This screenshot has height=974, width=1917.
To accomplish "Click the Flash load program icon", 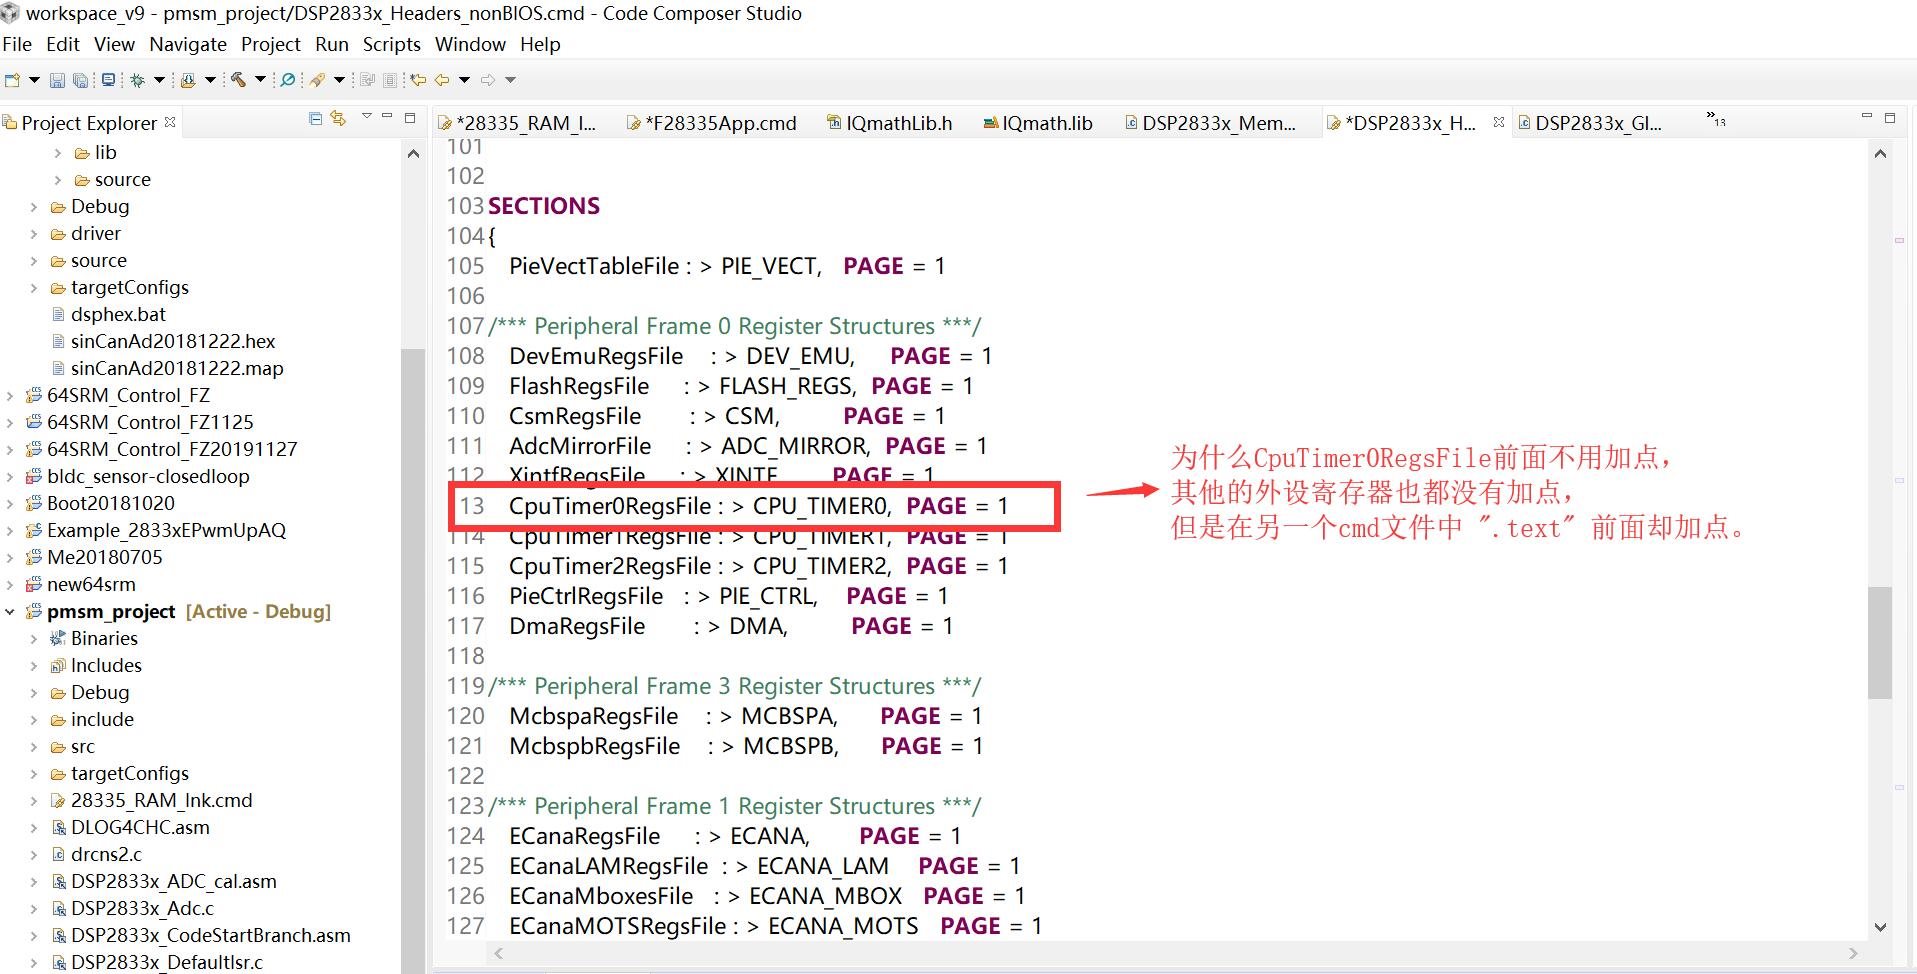I will 188,80.
